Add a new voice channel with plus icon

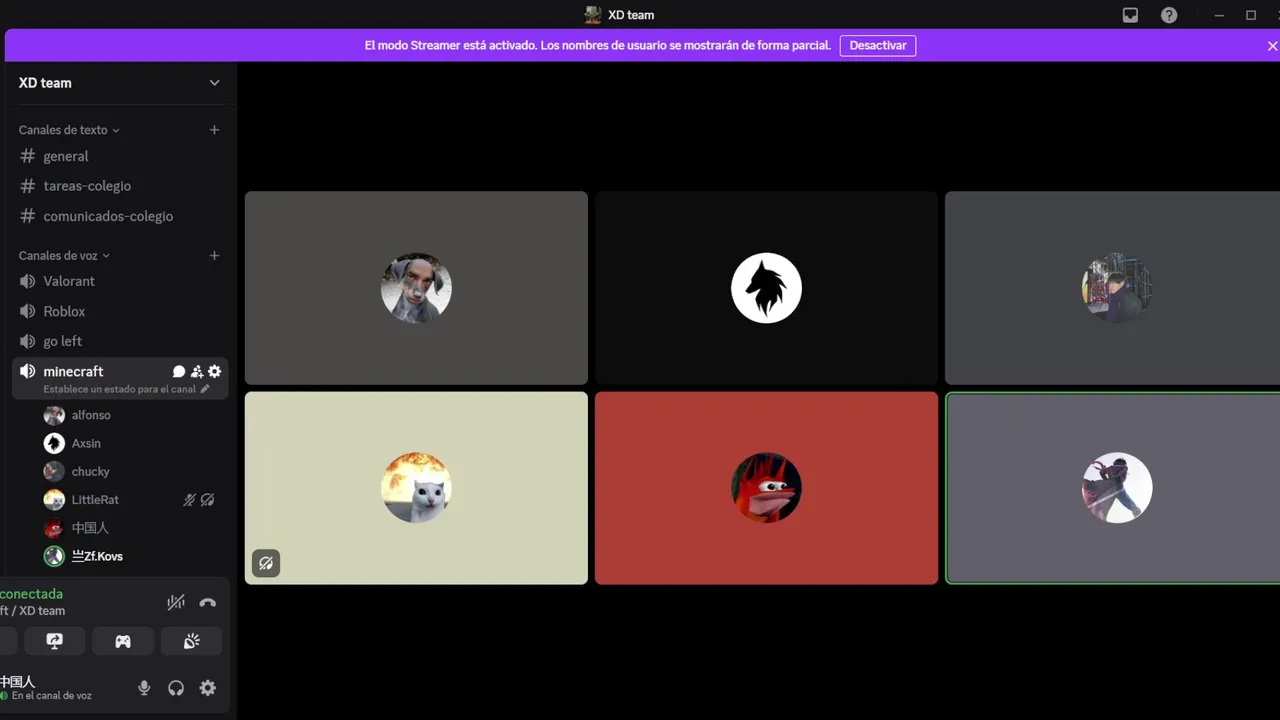tap(214, 256)
